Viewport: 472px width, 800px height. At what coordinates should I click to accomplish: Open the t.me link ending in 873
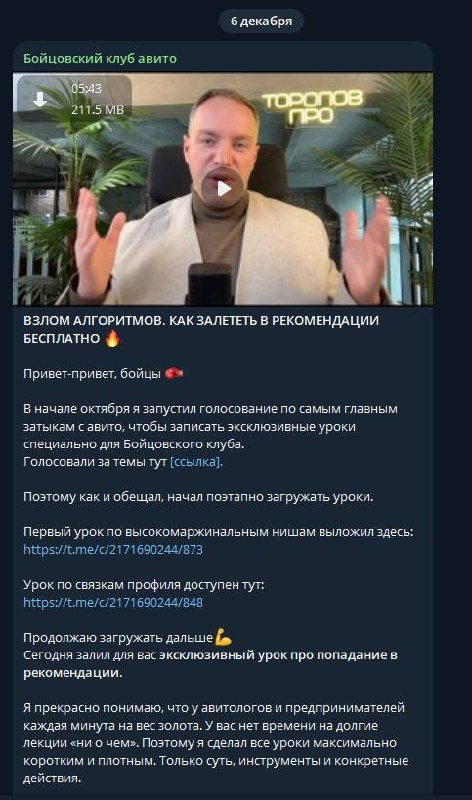point(113,549)
